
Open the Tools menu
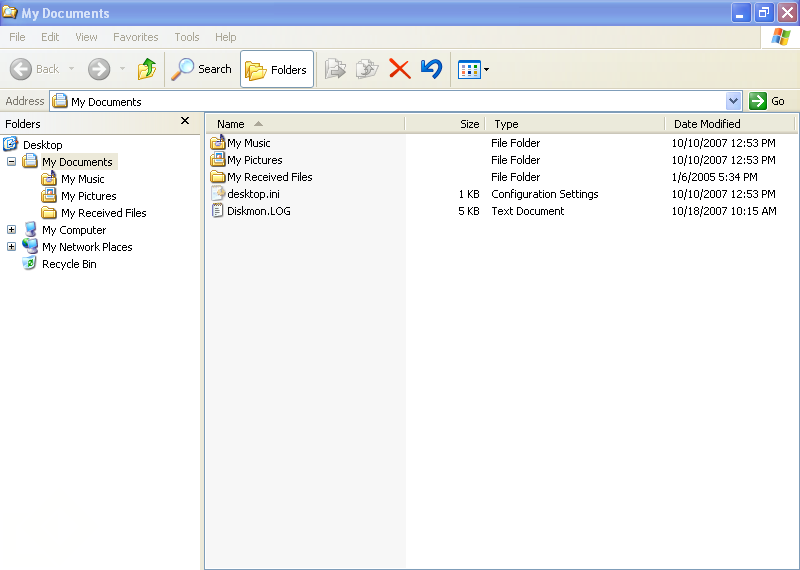pos(187,37)
